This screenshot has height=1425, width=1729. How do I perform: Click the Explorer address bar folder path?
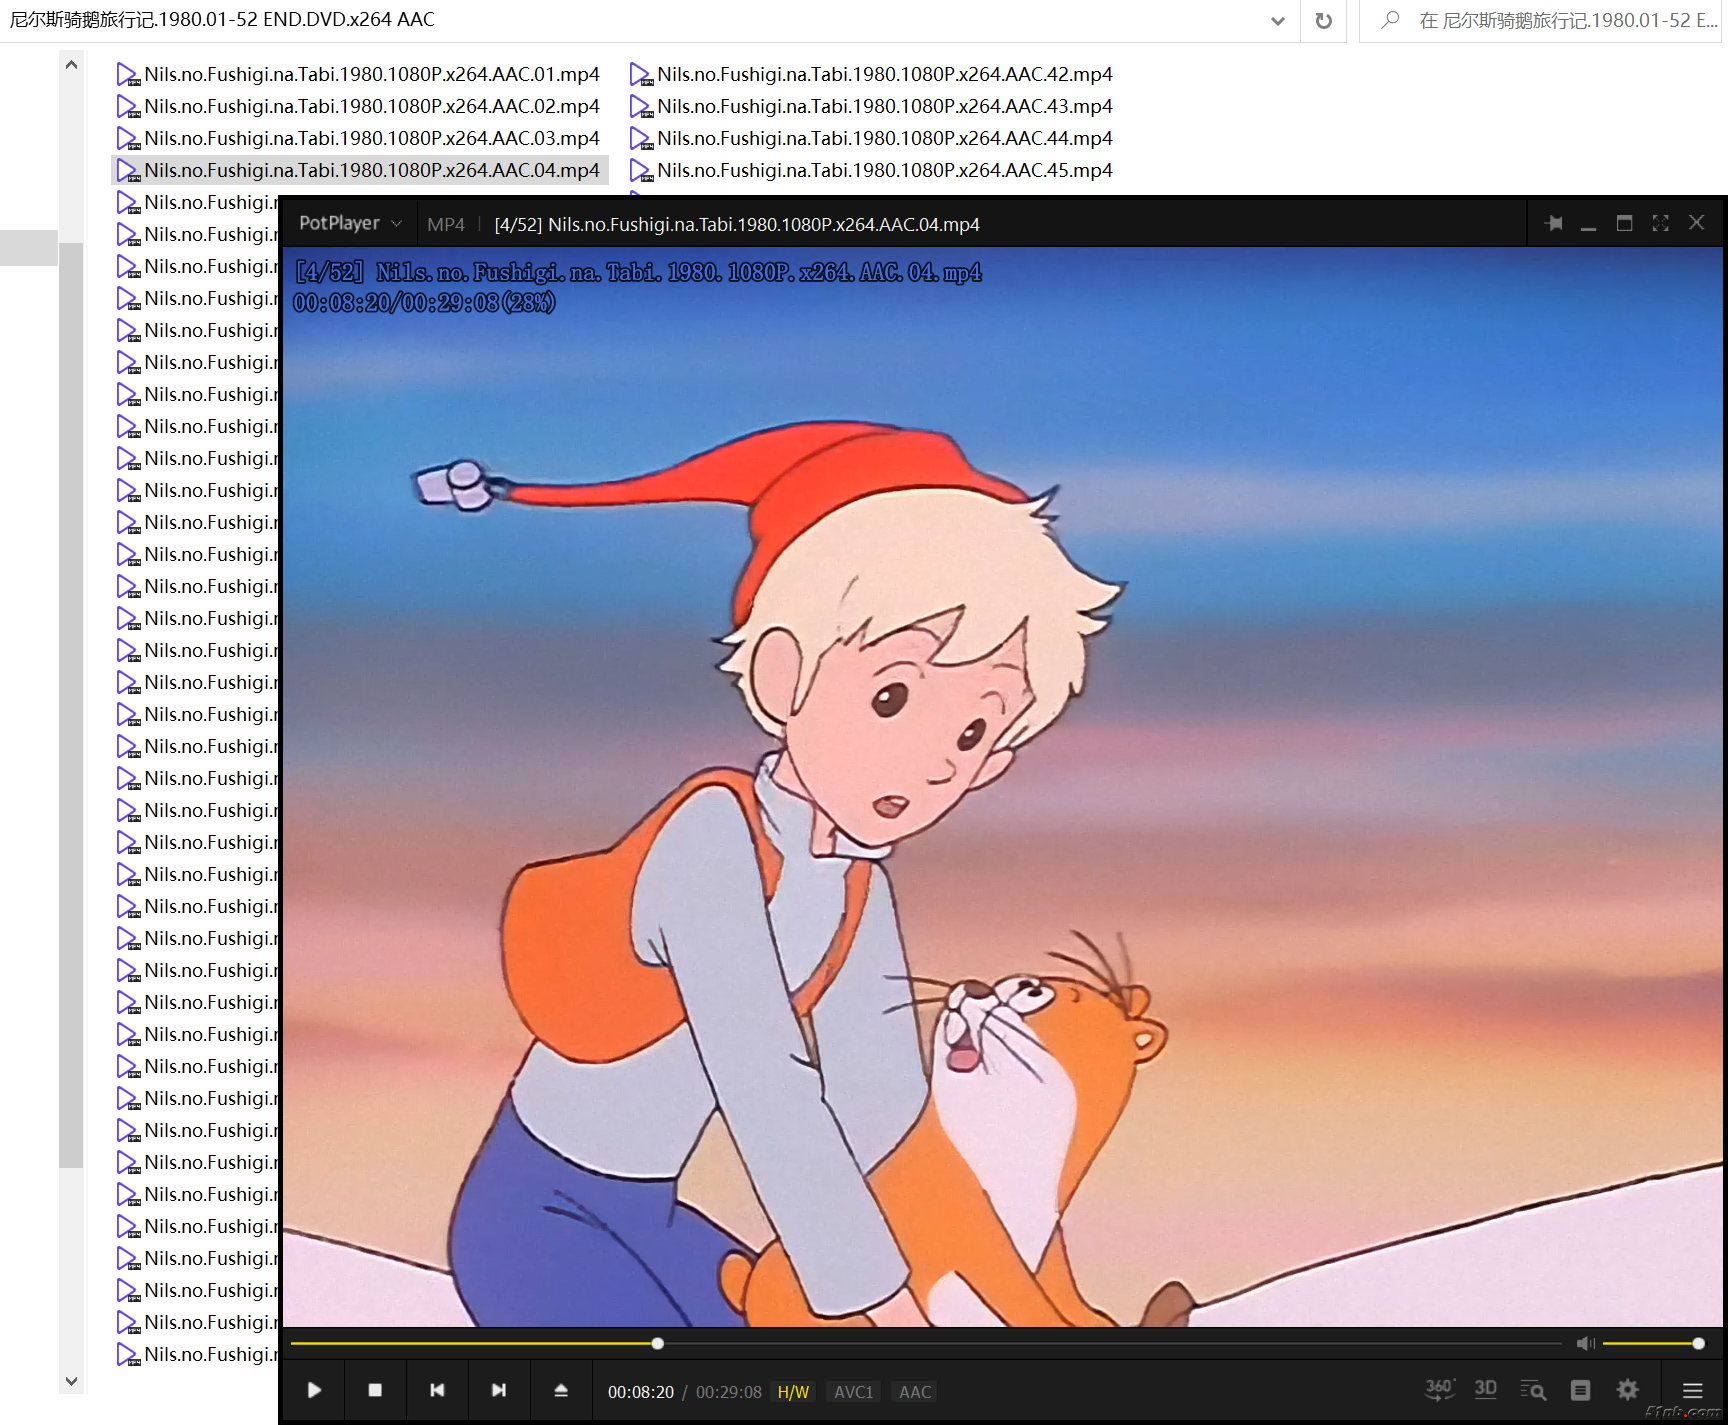coord(222,19)
